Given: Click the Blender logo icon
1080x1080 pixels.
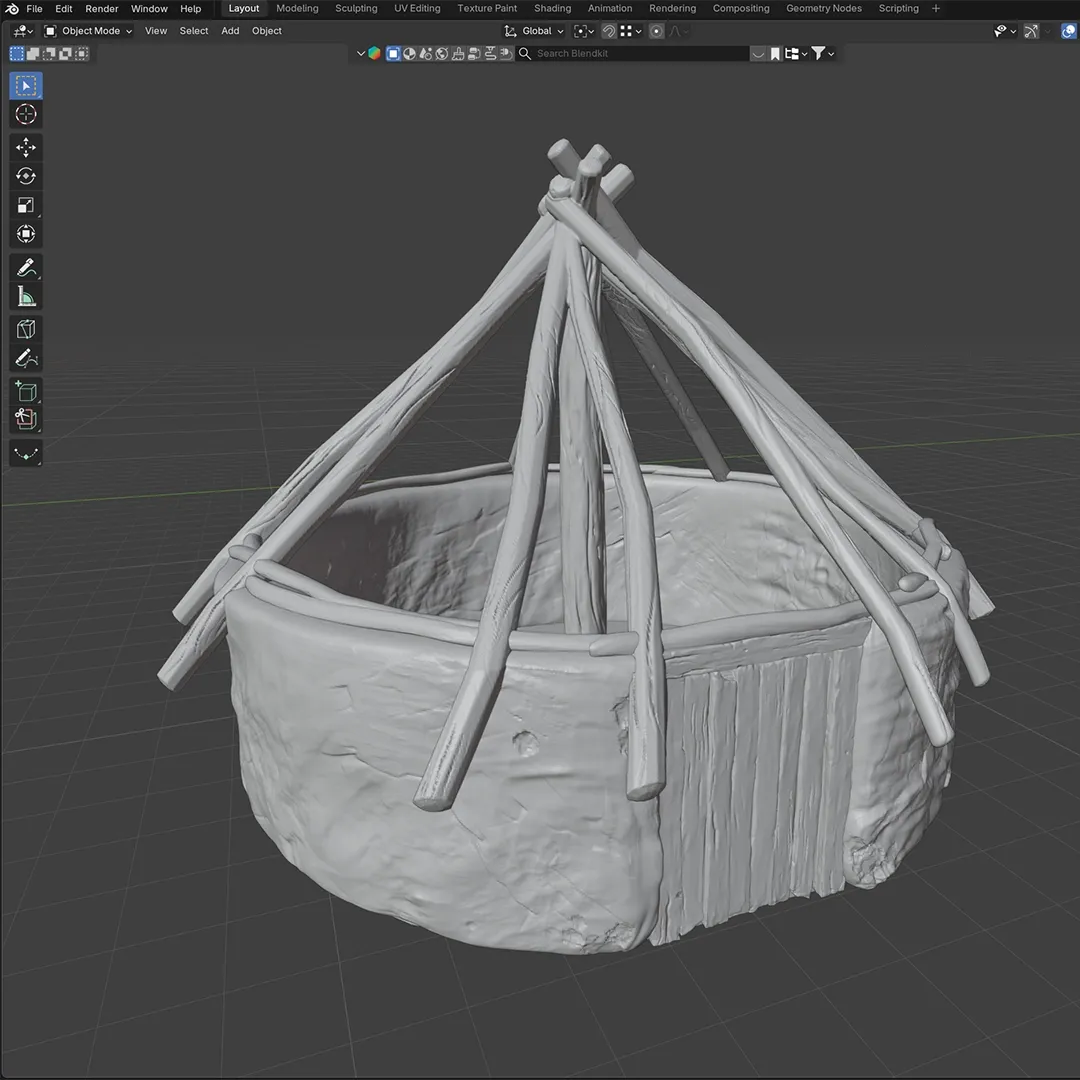Looking at the screenshot, I should point(12,9).
